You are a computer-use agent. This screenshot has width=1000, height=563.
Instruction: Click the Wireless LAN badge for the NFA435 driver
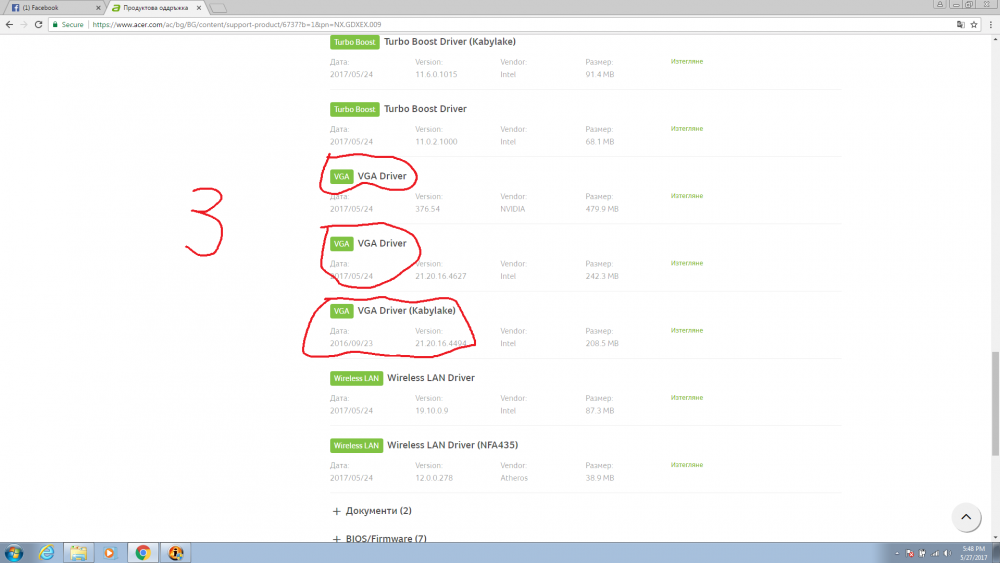pyautogui.click(x=356, y=446)
